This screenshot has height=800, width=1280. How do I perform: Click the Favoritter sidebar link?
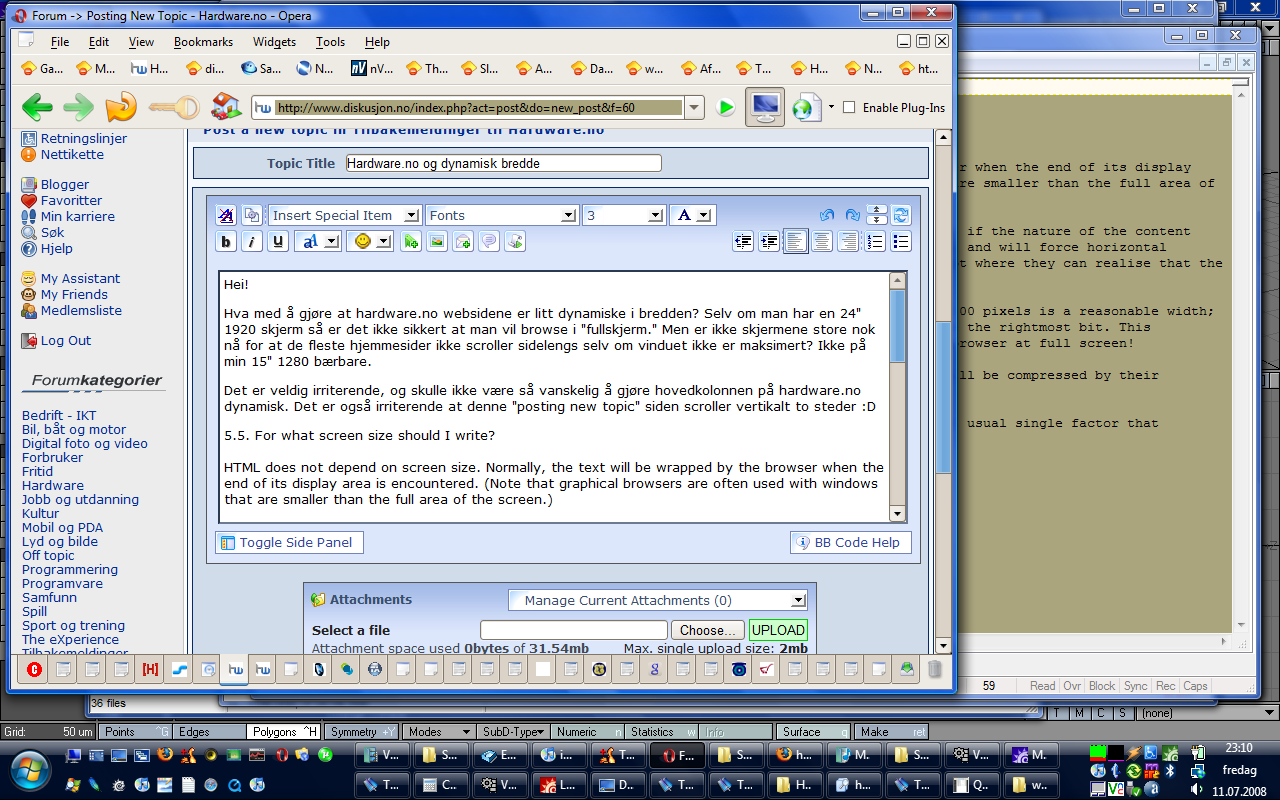[71, 200]
